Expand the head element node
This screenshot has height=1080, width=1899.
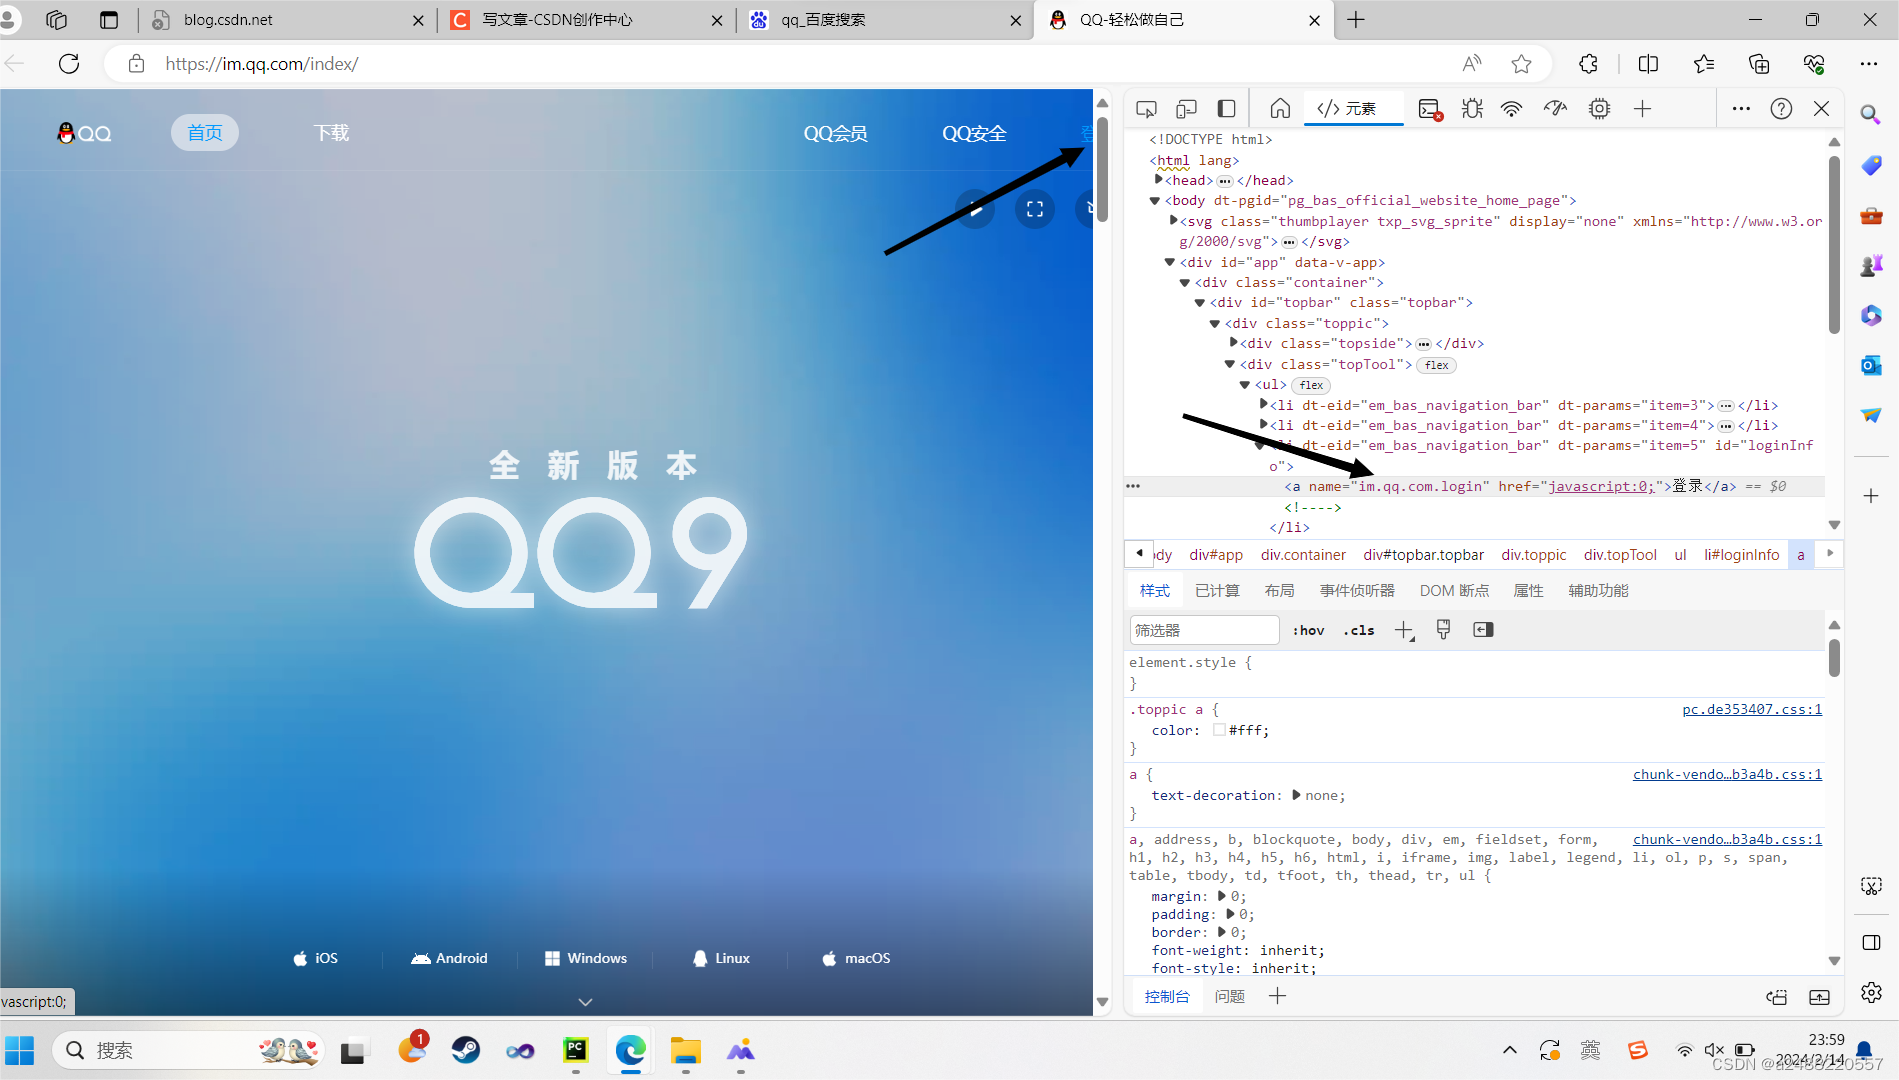pyautogui.click(x=1159, y=180)
